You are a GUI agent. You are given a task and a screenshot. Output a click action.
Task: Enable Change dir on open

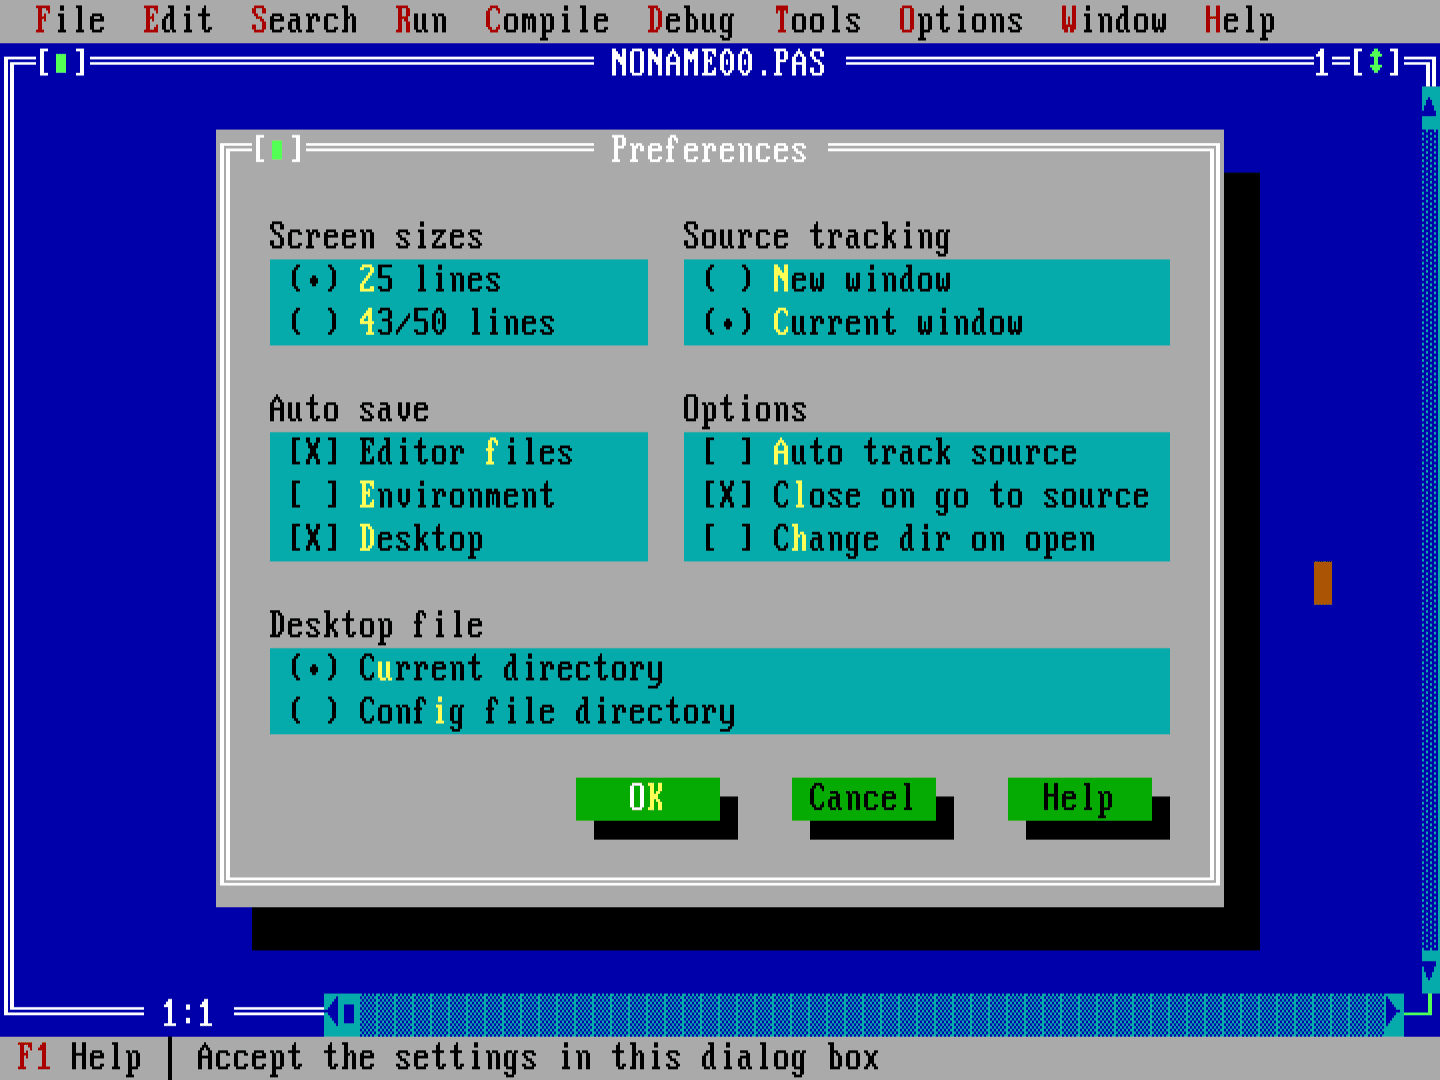900,539
